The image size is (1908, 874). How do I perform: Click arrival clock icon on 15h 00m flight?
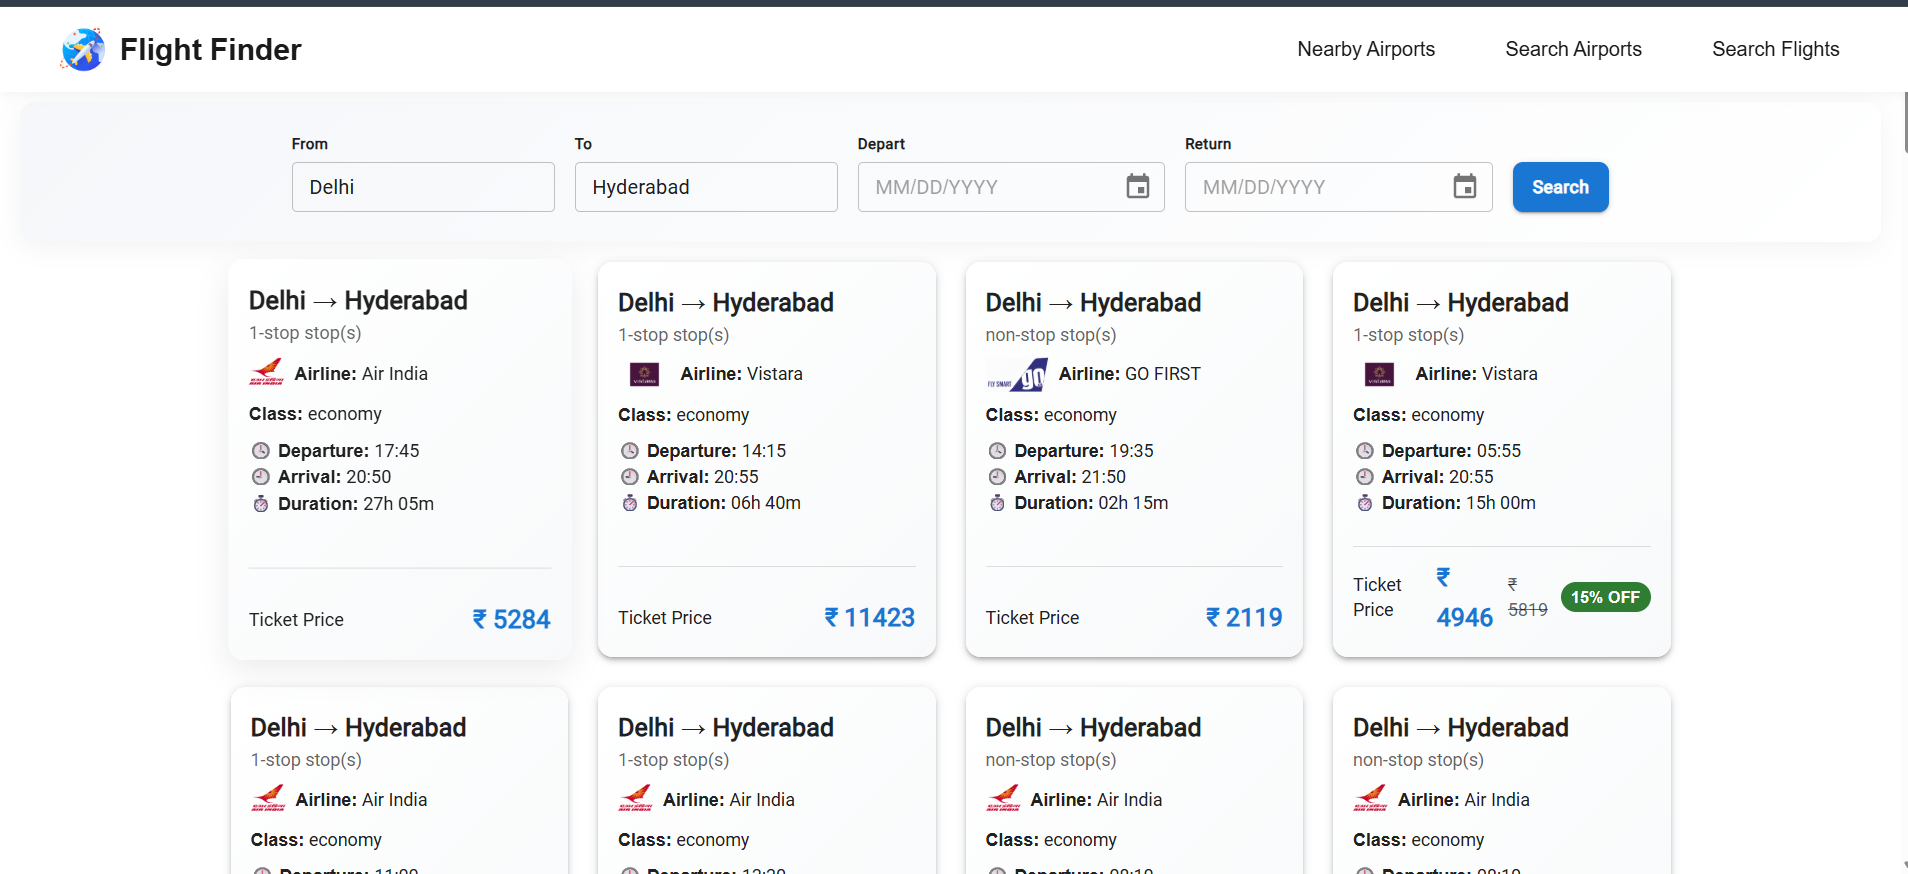pos(1365,477)
